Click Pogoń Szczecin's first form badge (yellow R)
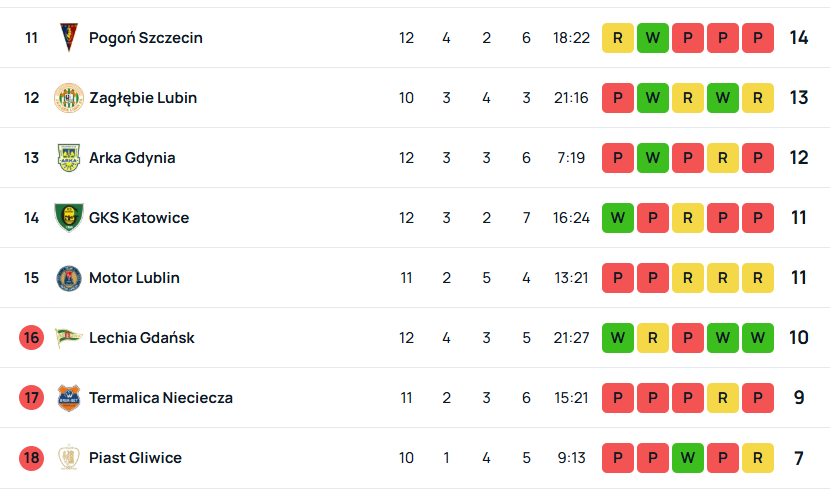Viewport: 830px width, 493px height. (x=618, y=38)
